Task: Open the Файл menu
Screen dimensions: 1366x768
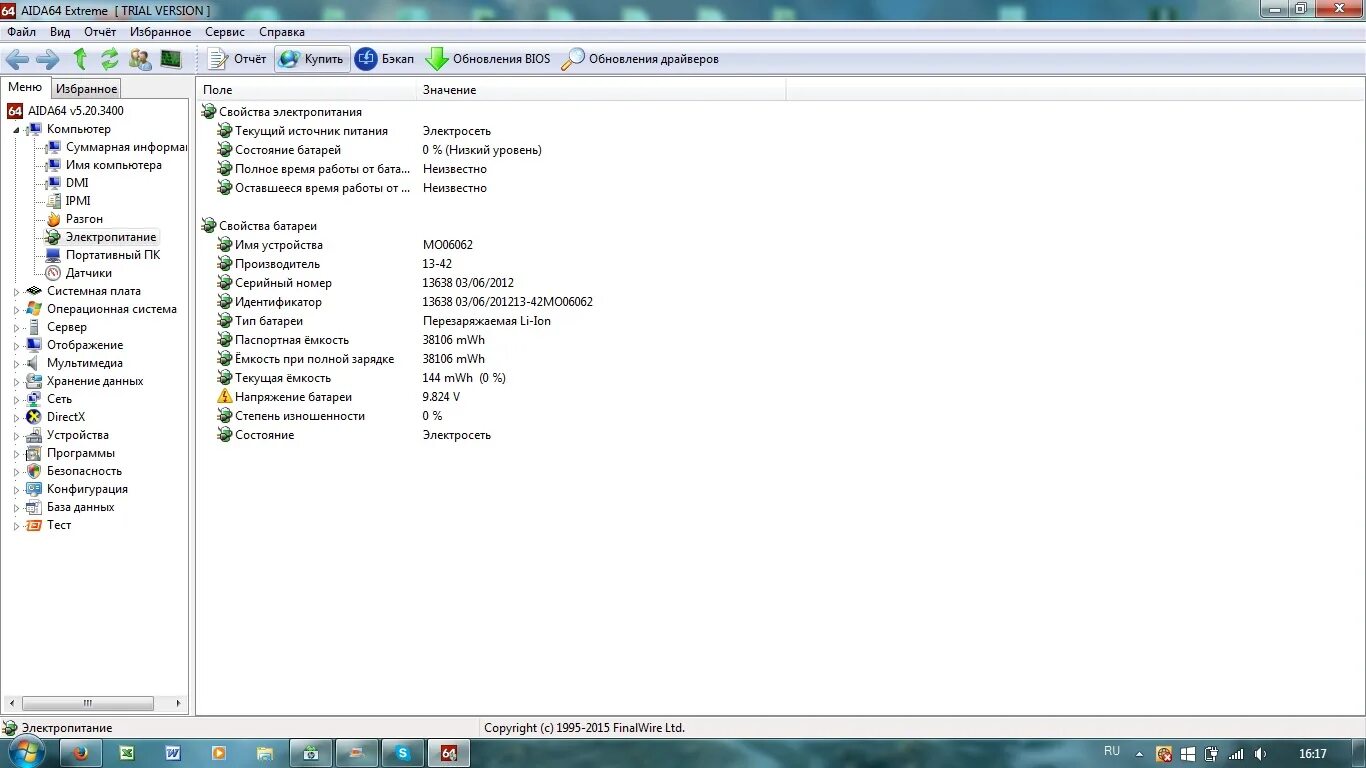Action: 21,32
